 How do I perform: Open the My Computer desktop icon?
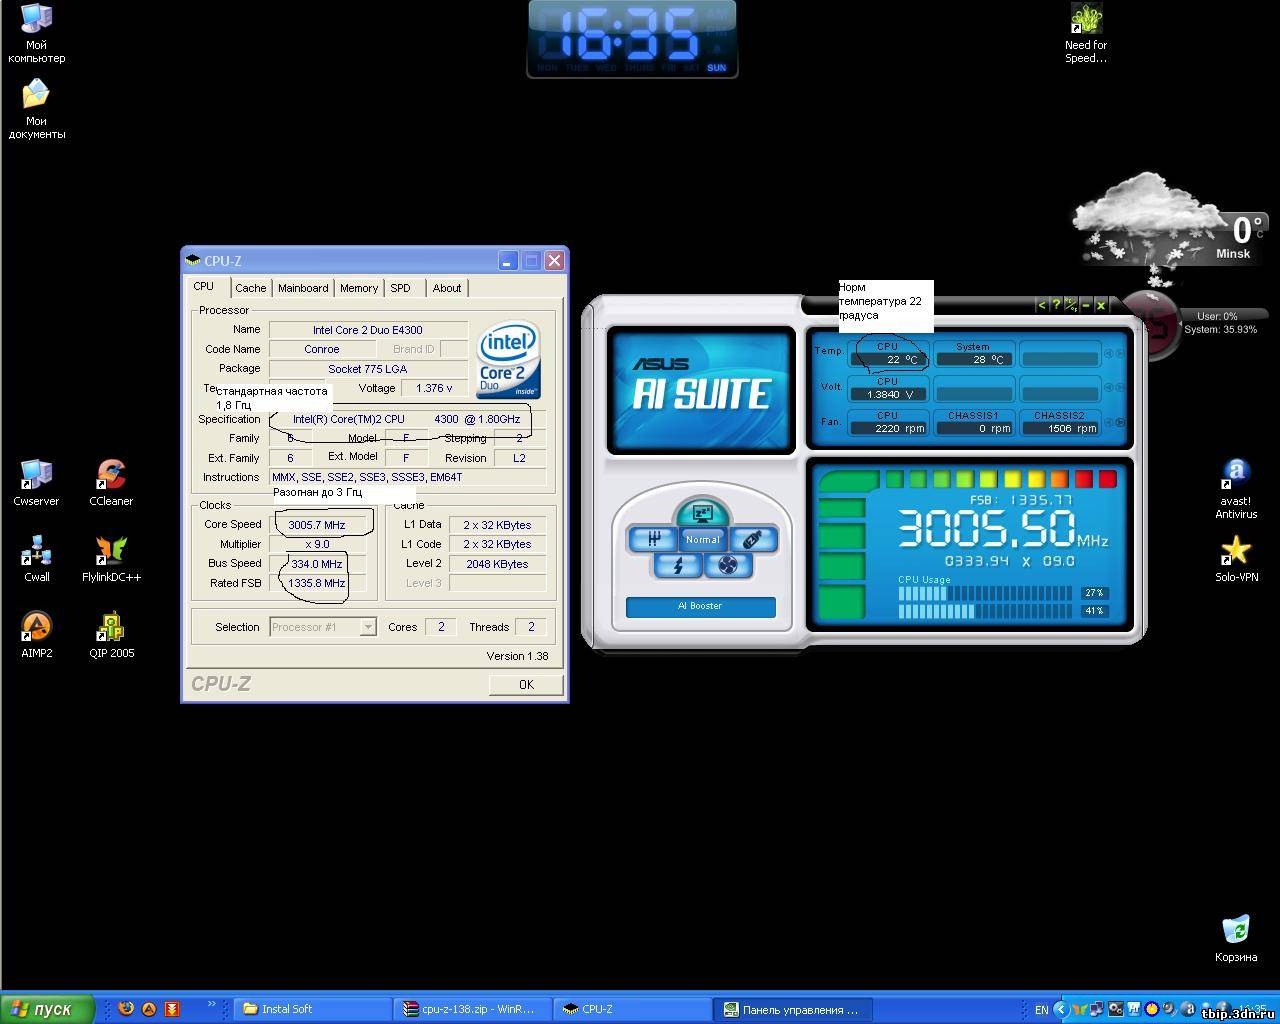click(36, 33)
